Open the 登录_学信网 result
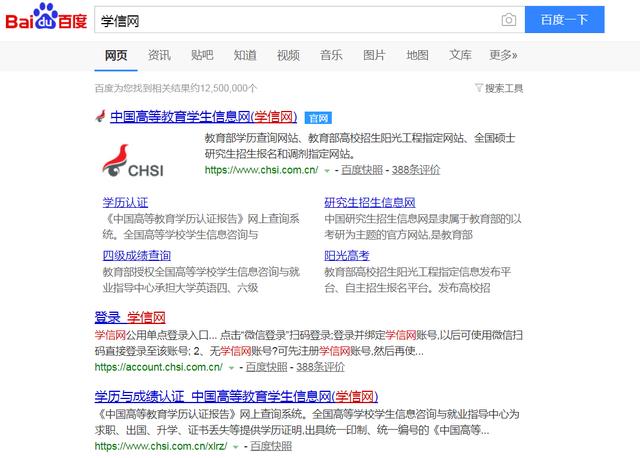Screen dimensions: 640x458 (x=129, y=317)
